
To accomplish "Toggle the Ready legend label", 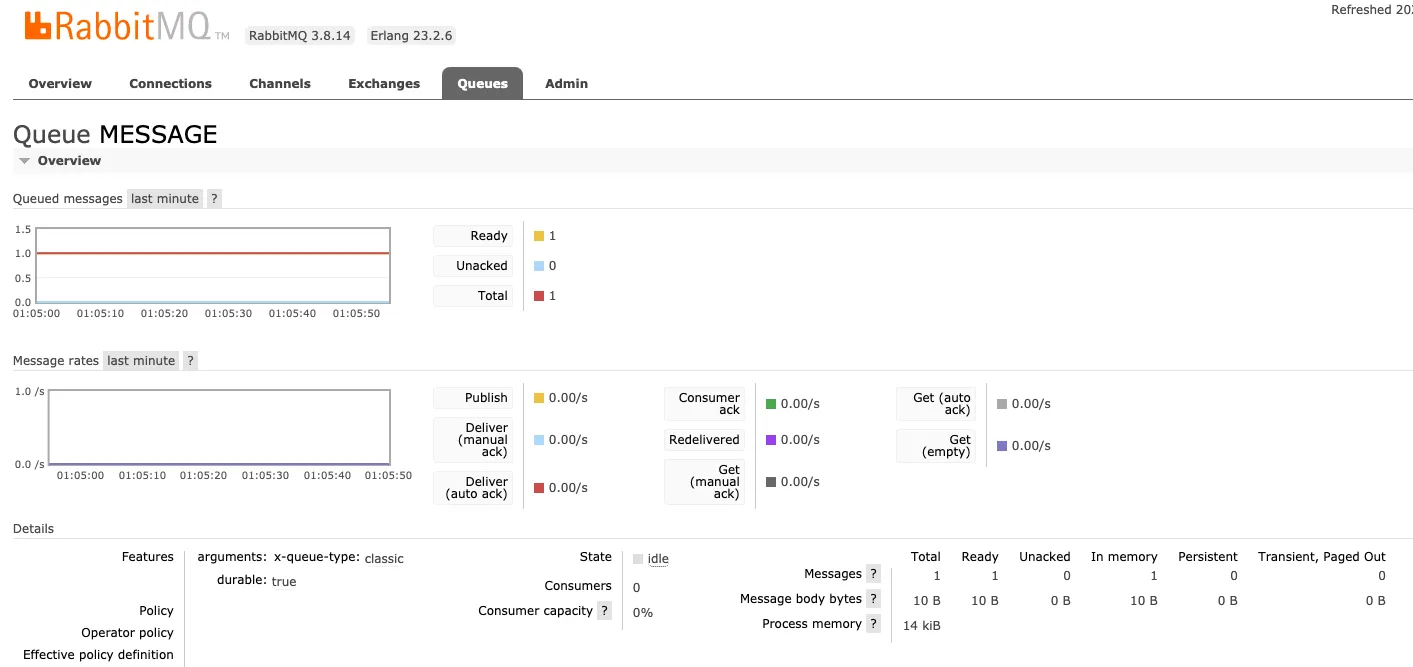I will coord(473,236).
